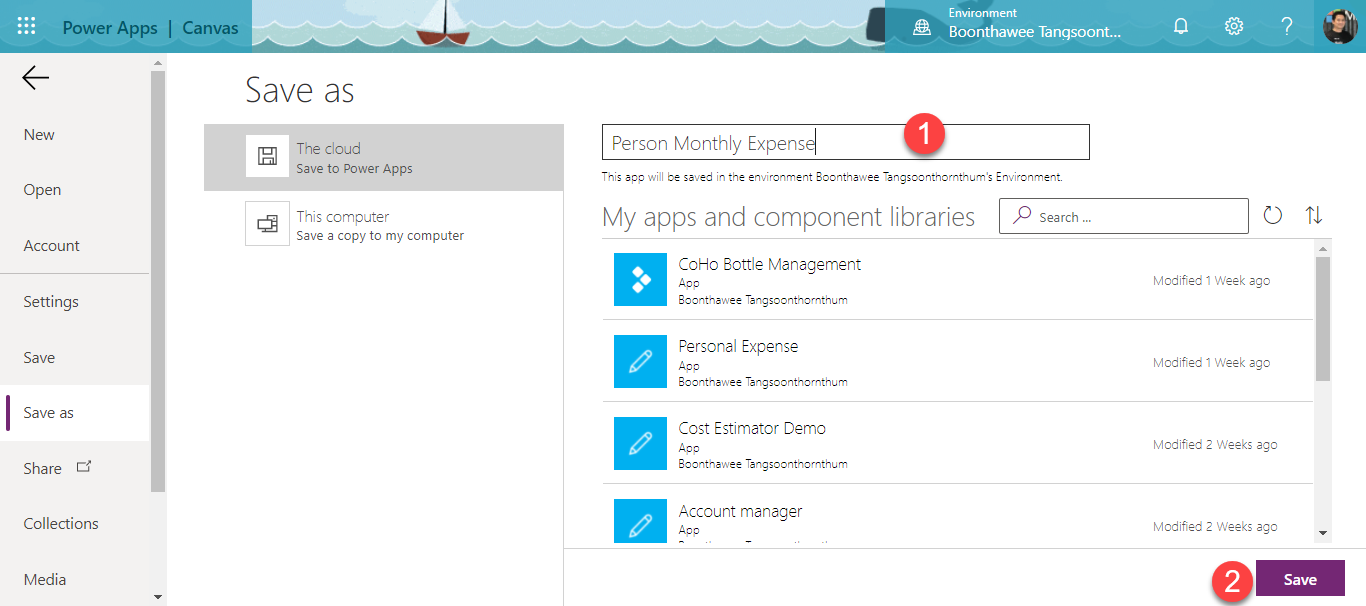Open the Environment picker
The height and width of the screenshot is (606, 1366).
(x=1018, y=27)
